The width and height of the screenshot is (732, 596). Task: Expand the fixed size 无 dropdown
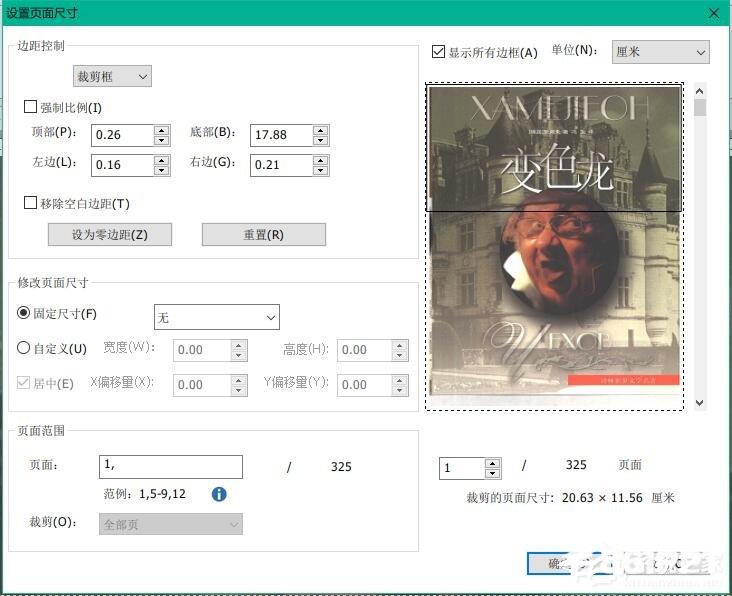click(x=217, y=317)
